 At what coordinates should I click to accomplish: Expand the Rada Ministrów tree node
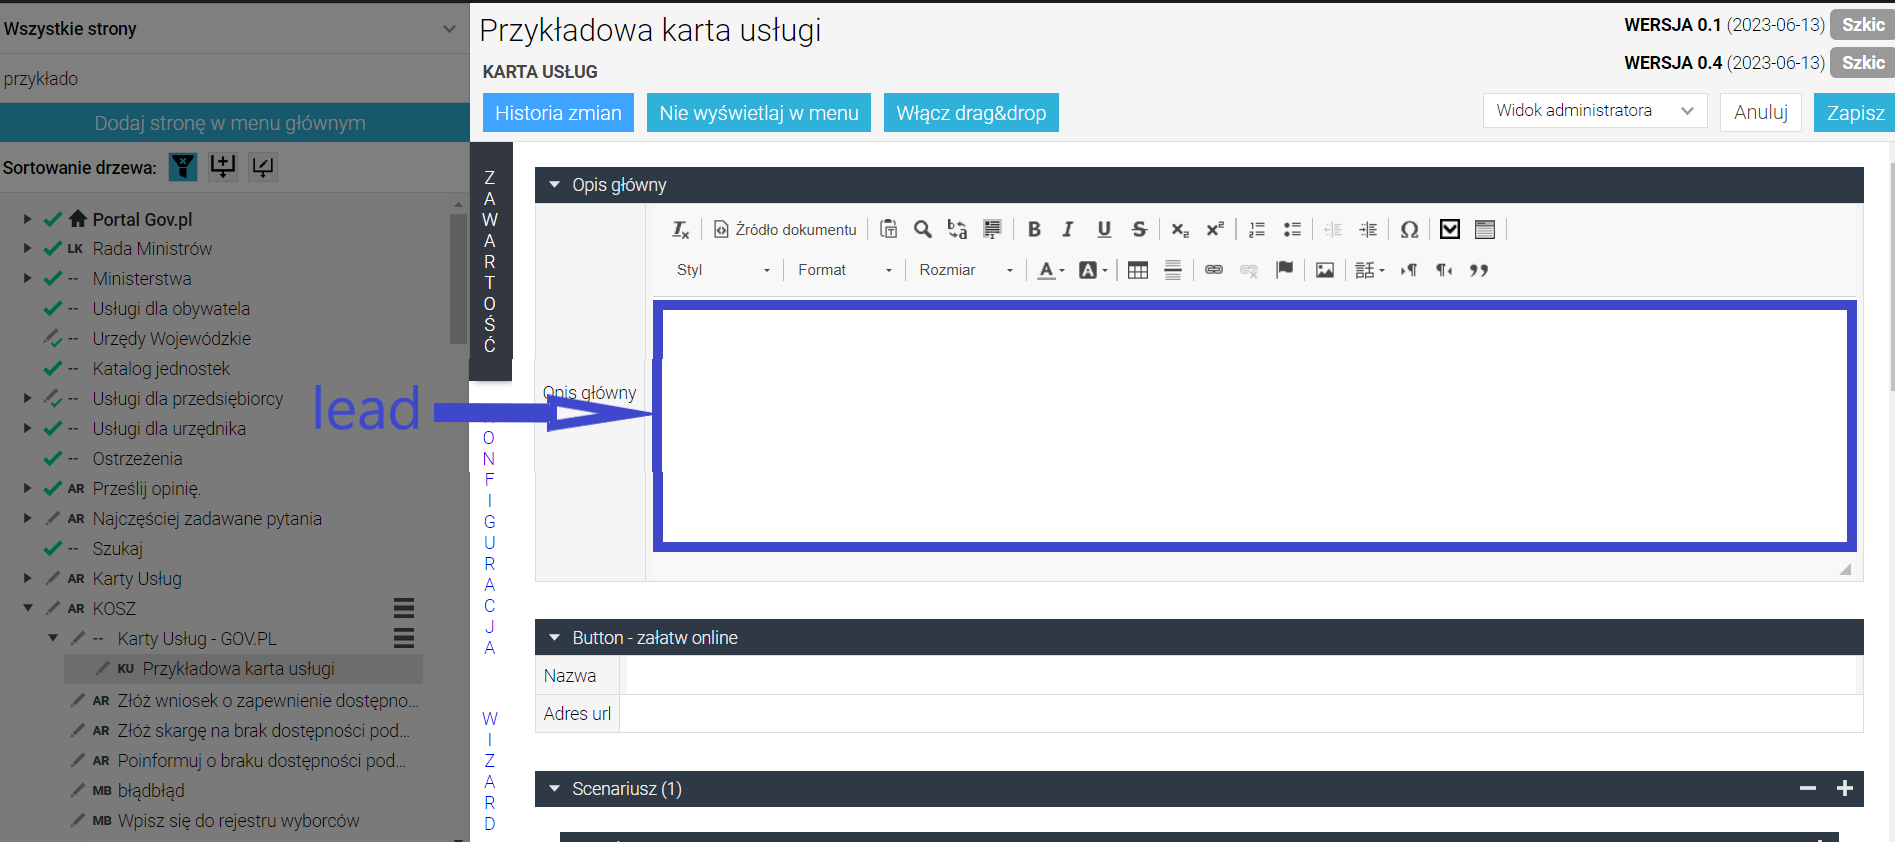coord(28,248)
